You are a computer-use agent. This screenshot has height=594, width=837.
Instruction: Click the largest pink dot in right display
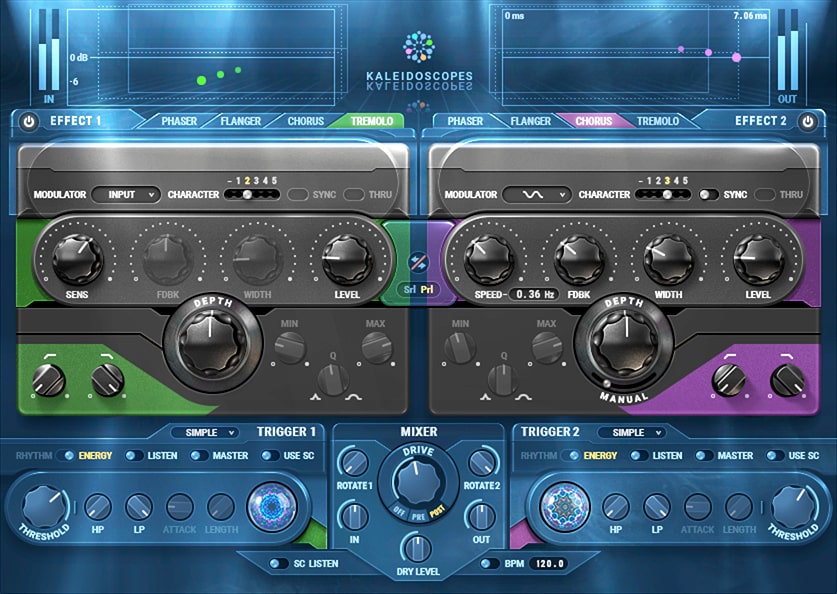737,57
